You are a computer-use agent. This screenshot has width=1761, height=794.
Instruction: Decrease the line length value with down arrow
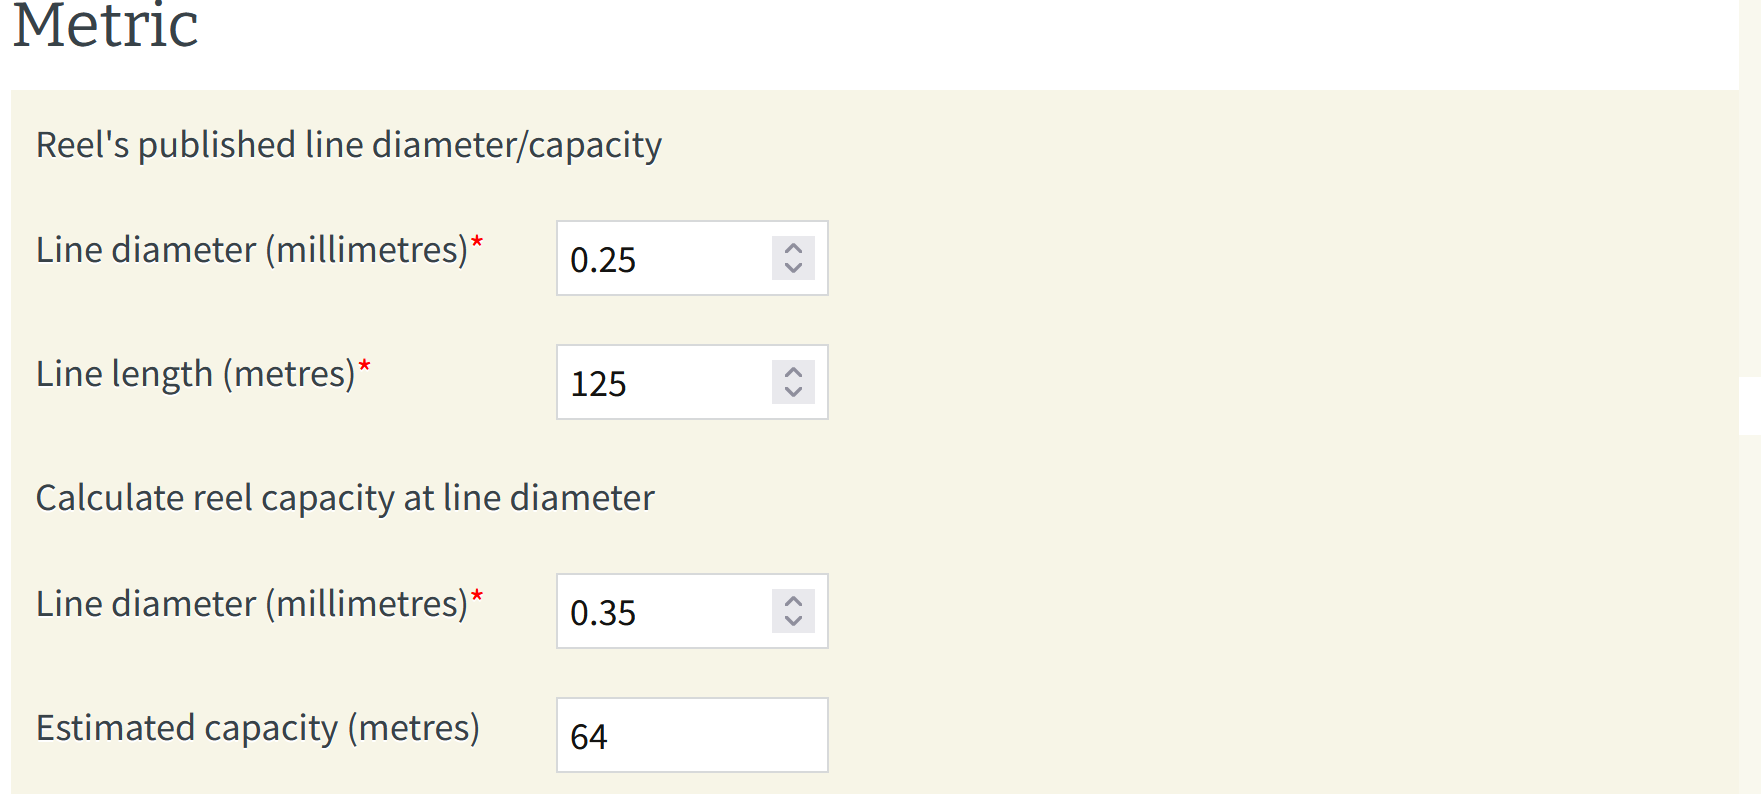click(x=793, y=392)
